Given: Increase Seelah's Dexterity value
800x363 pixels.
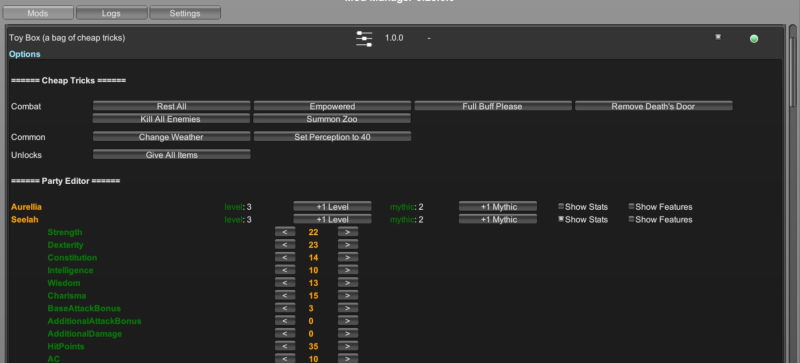Looking at the screenshot, I should point(348,245).
